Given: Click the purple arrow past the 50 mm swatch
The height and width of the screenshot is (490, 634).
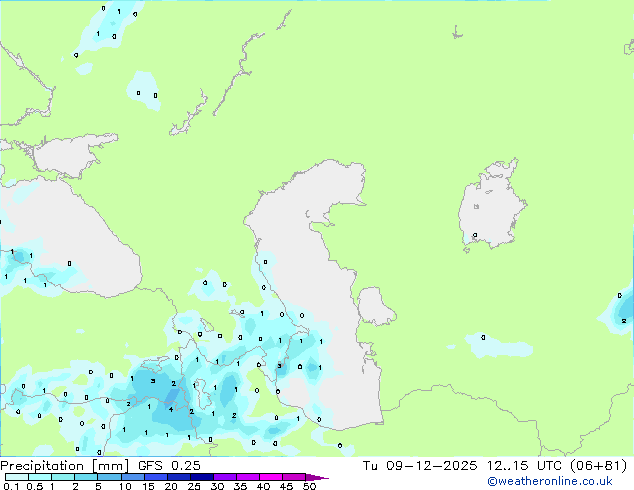Looking at the screenshot, I should point(317,477).
